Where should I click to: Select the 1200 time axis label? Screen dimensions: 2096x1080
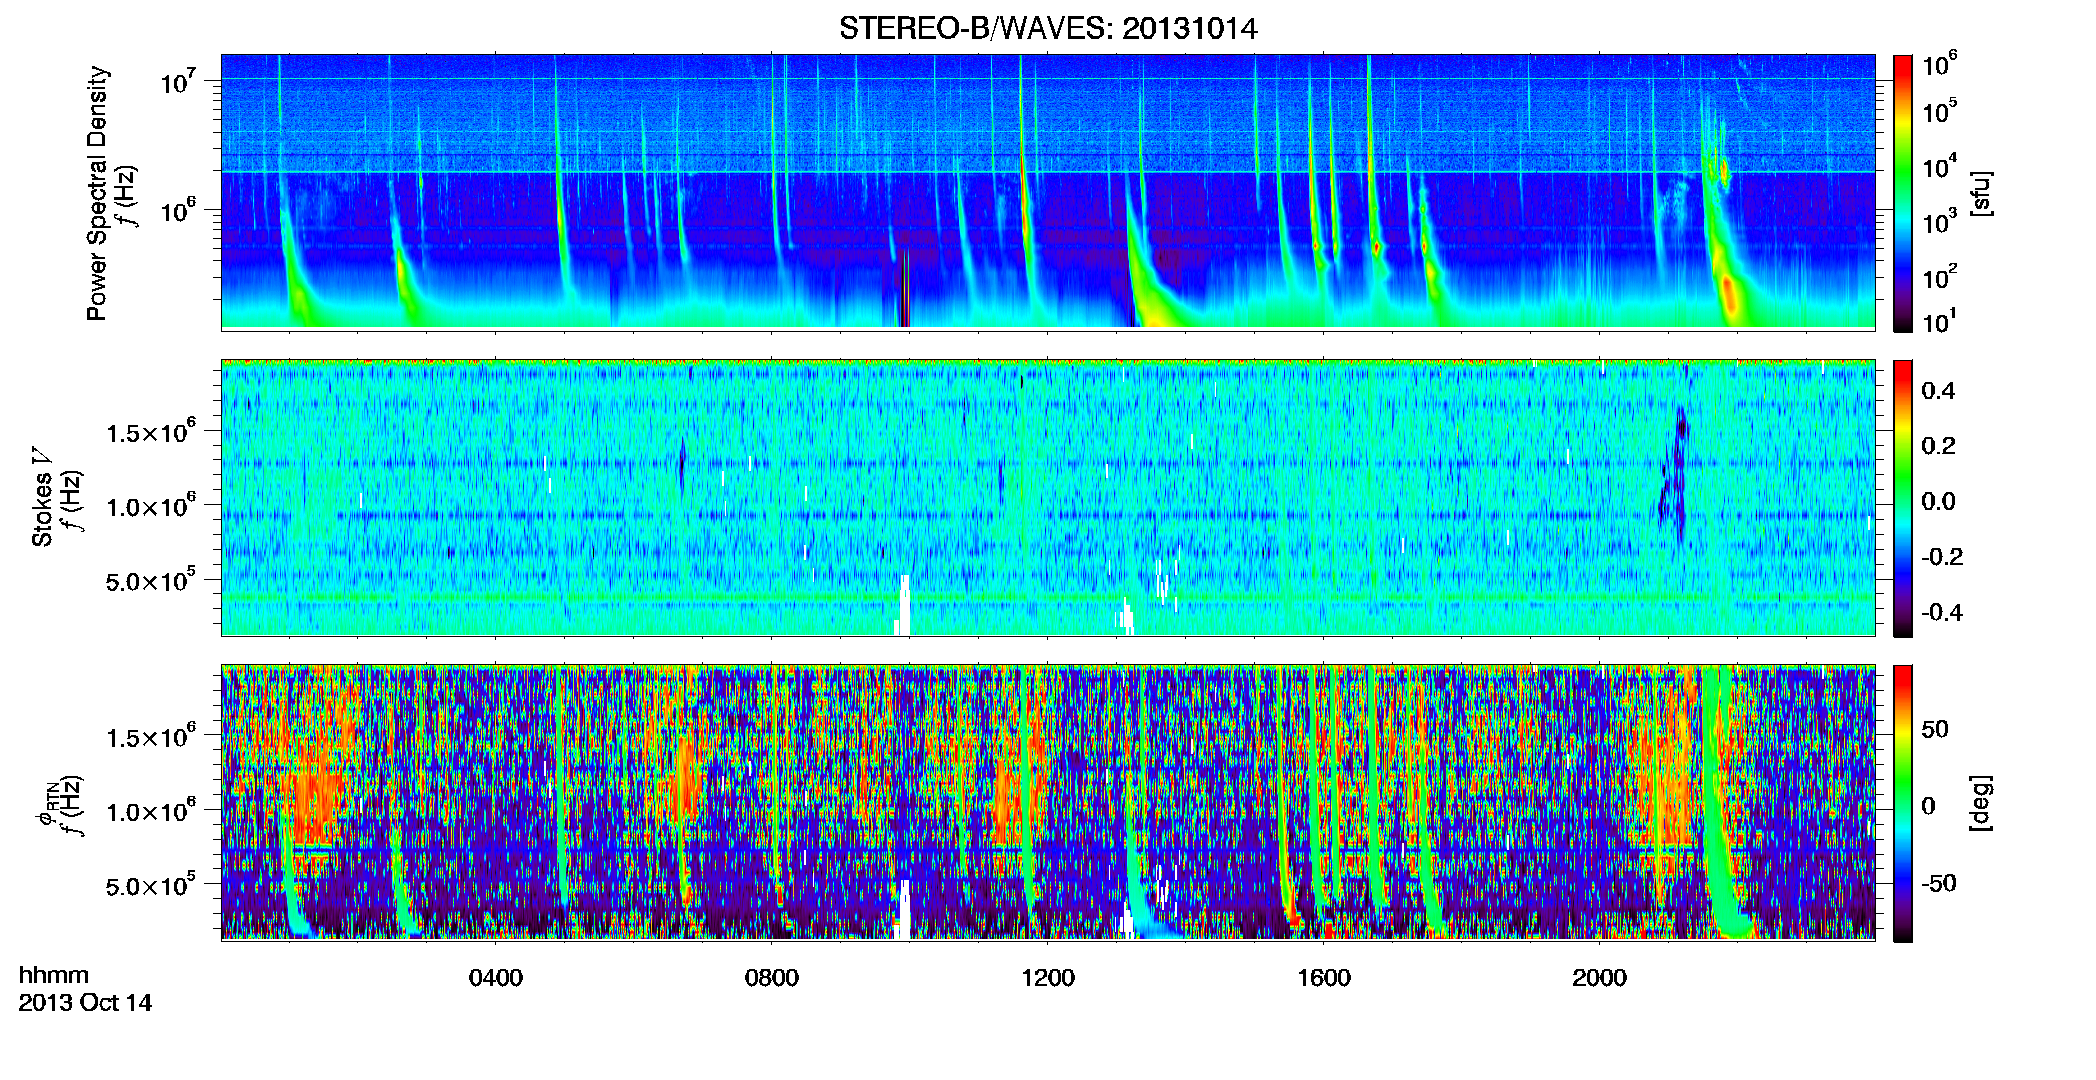click(1048, 978)
